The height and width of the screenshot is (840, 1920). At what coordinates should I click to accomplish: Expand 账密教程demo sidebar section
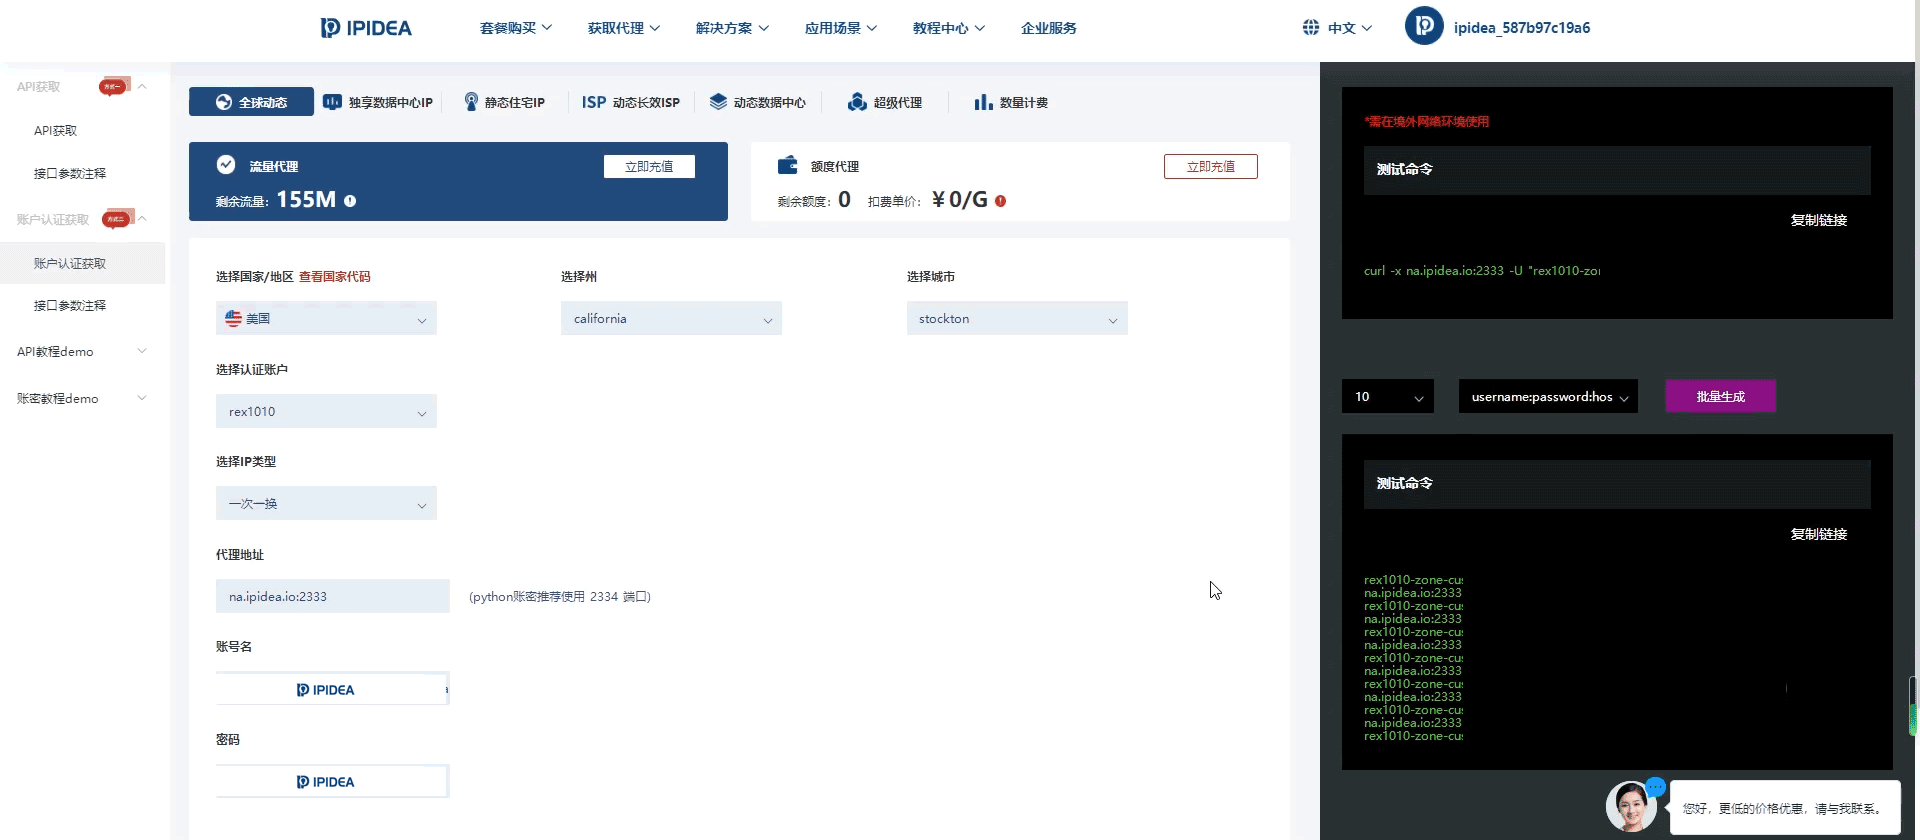tap(82, 398)
